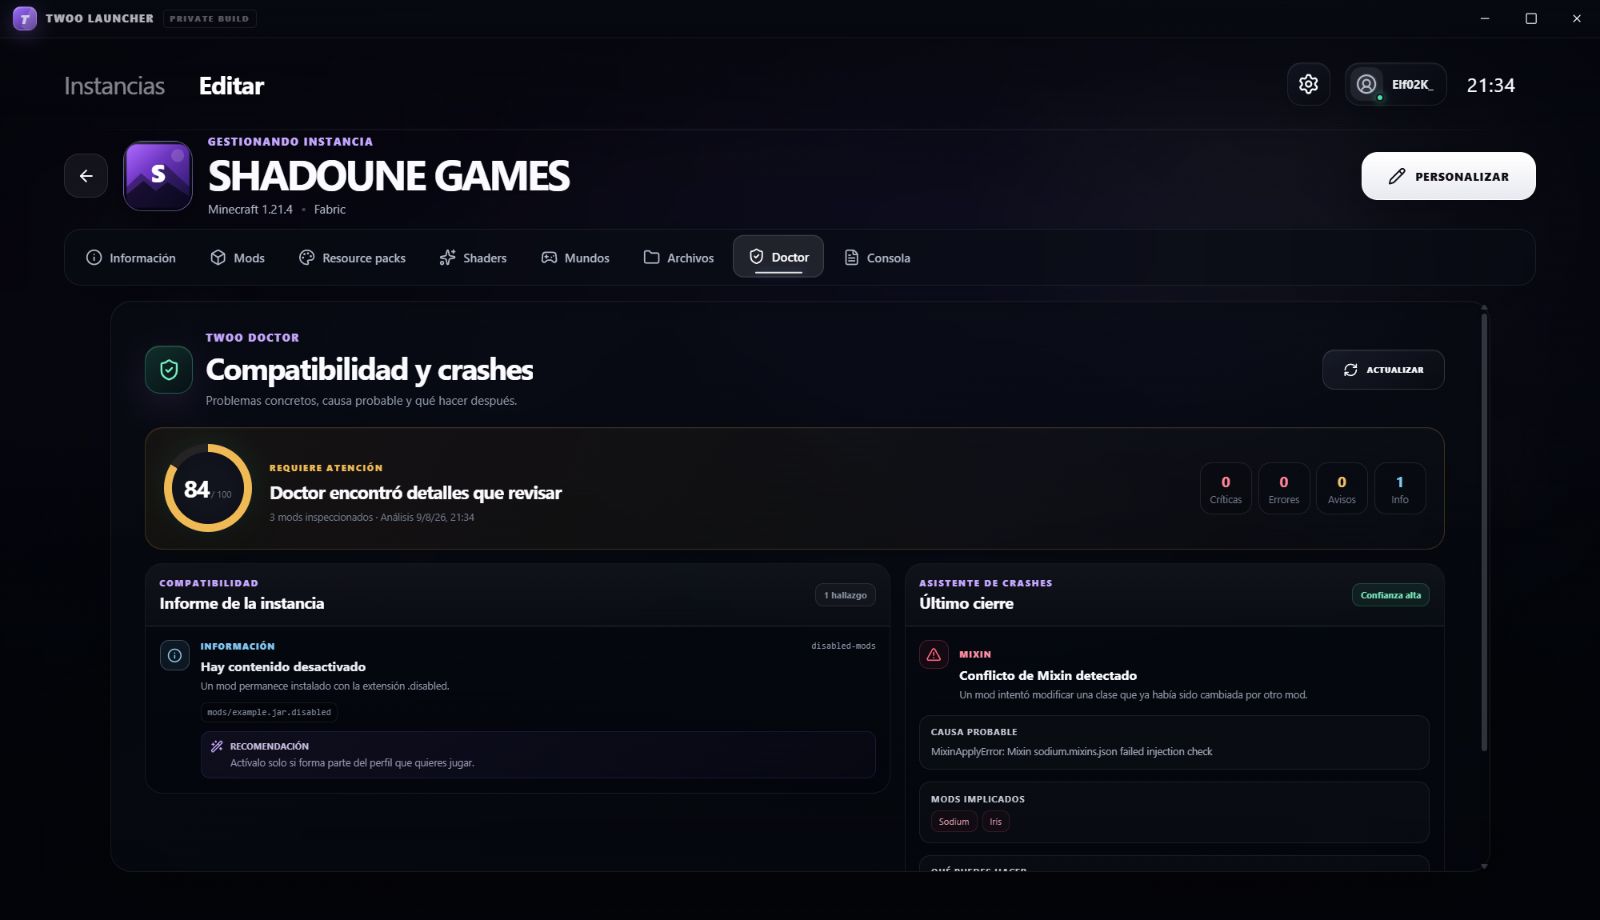The image size is (1600, 920).
Task: Click the Informe de la instancia heading
Action: 242,604
